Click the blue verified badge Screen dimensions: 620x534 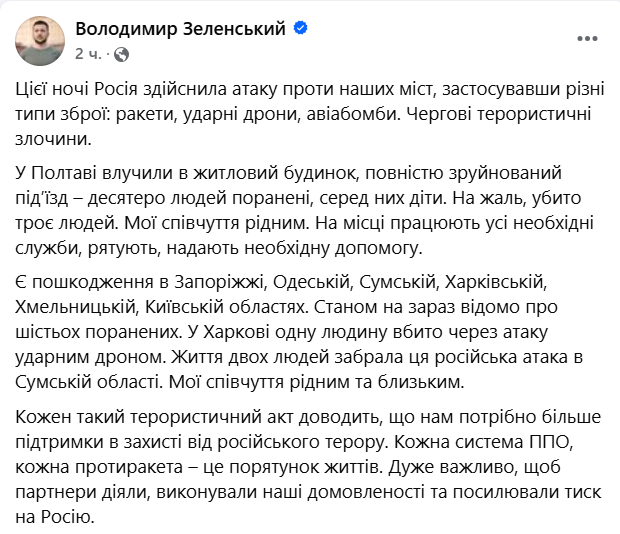click(x=300, y=28)
